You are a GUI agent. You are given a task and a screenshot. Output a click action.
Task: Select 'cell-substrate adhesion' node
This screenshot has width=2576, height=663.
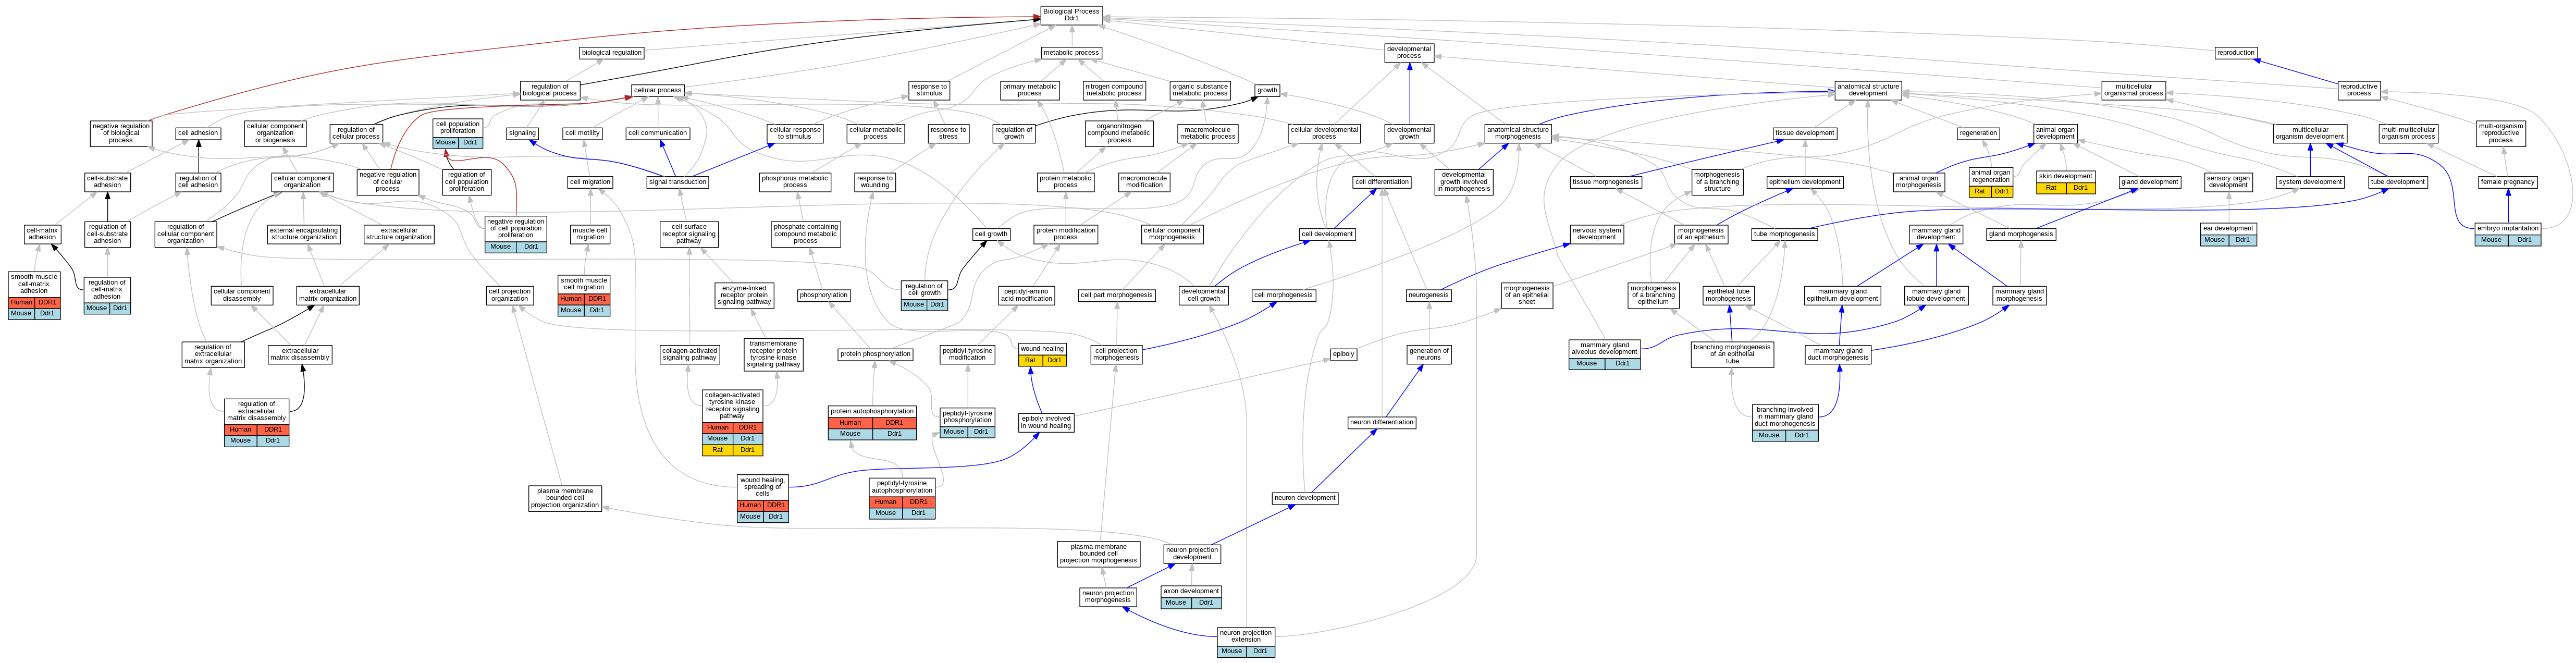tap(107, 182)
